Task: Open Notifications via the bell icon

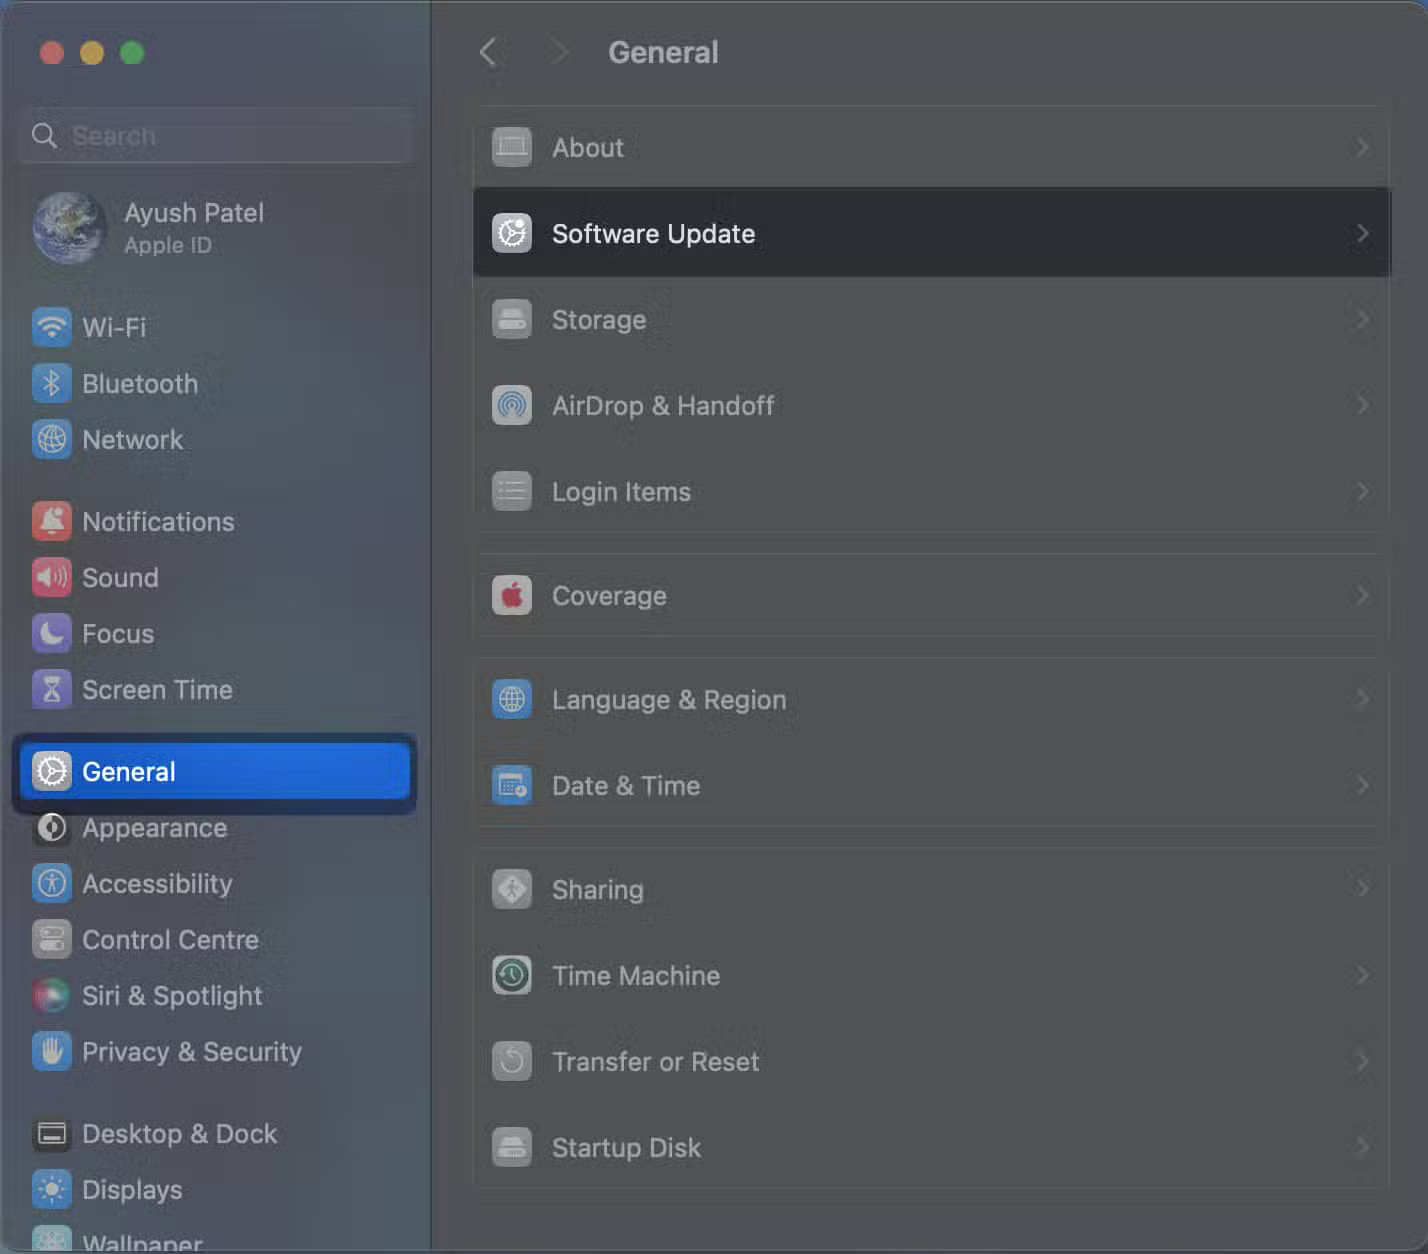Action: click(x=51, y=521)
